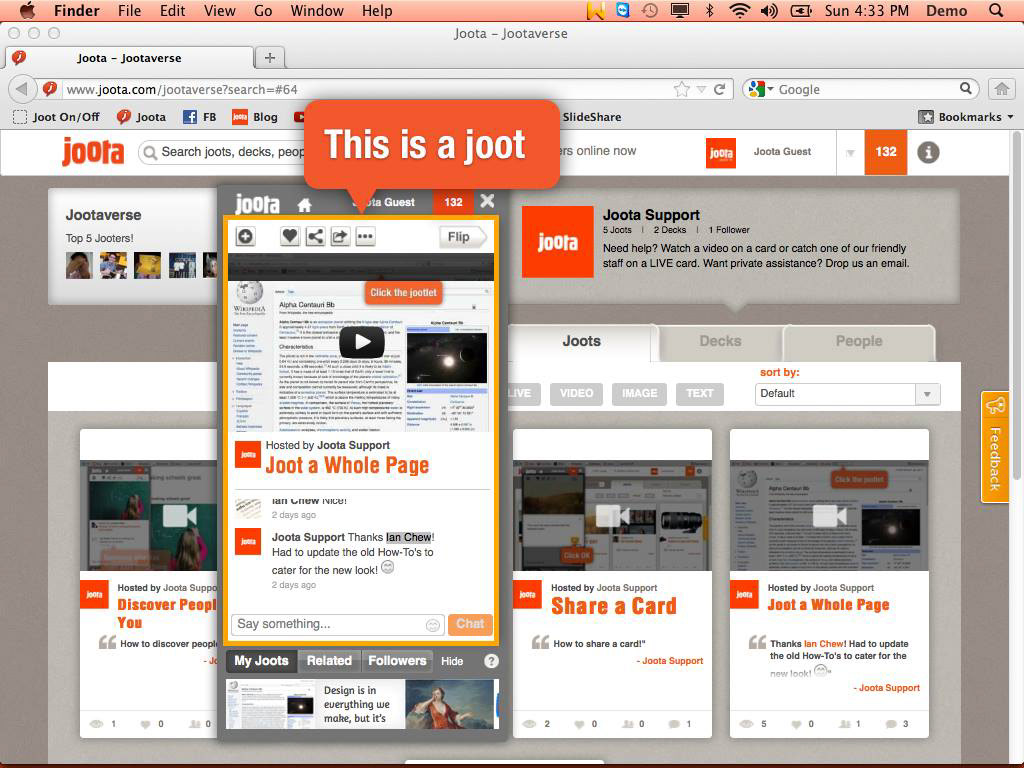Expand the URL history dropdown arrow
This screenshot has width=1024, height=768.
click(x=701, y=89)
